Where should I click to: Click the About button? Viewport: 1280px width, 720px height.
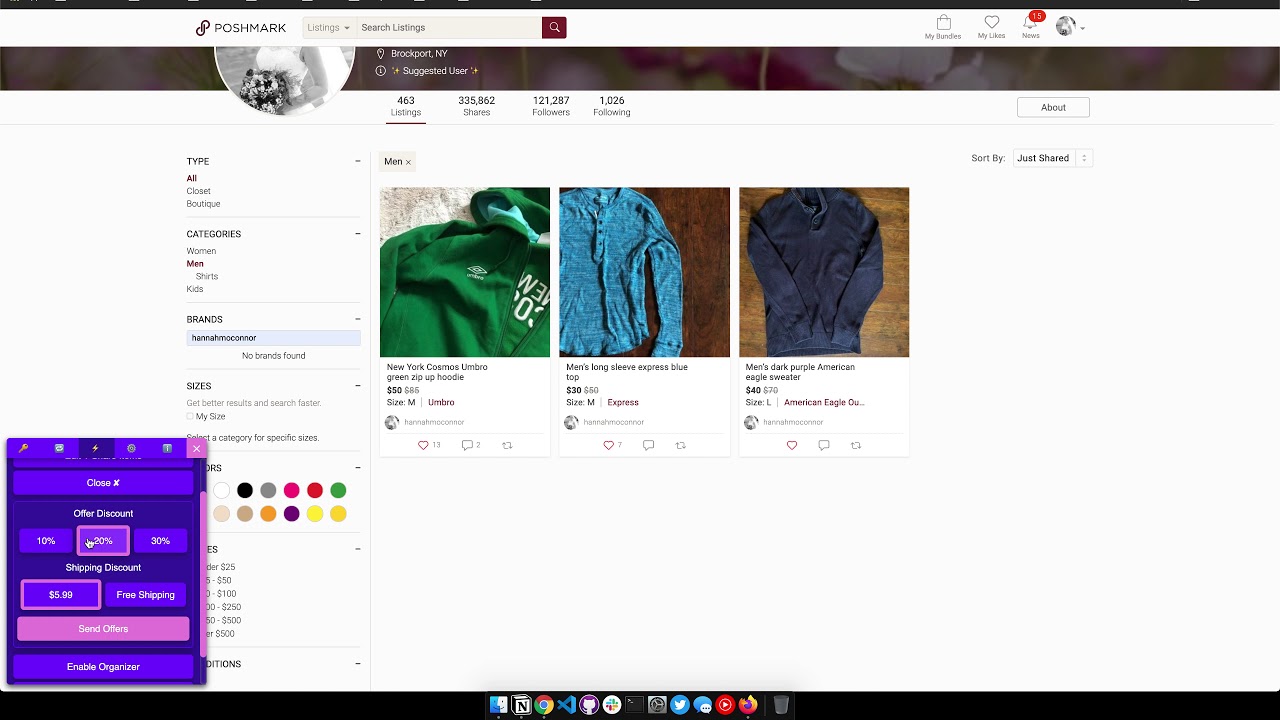click(x=1053, y=107)
